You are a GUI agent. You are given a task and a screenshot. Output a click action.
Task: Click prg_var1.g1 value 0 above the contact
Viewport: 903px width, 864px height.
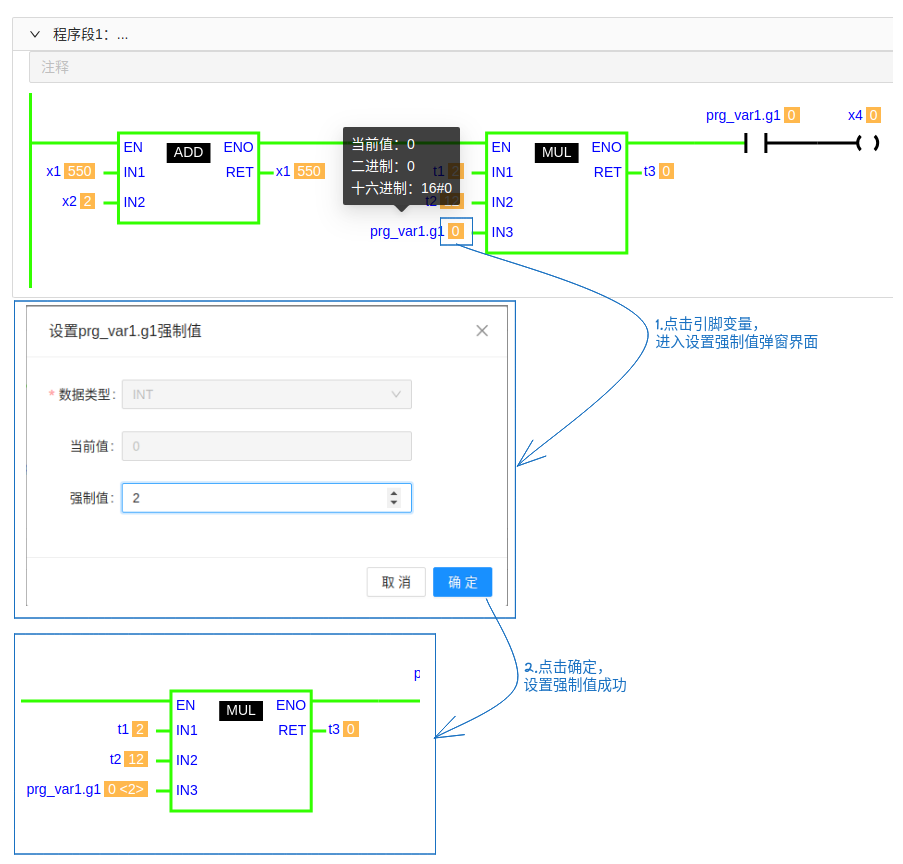(792, 115)
